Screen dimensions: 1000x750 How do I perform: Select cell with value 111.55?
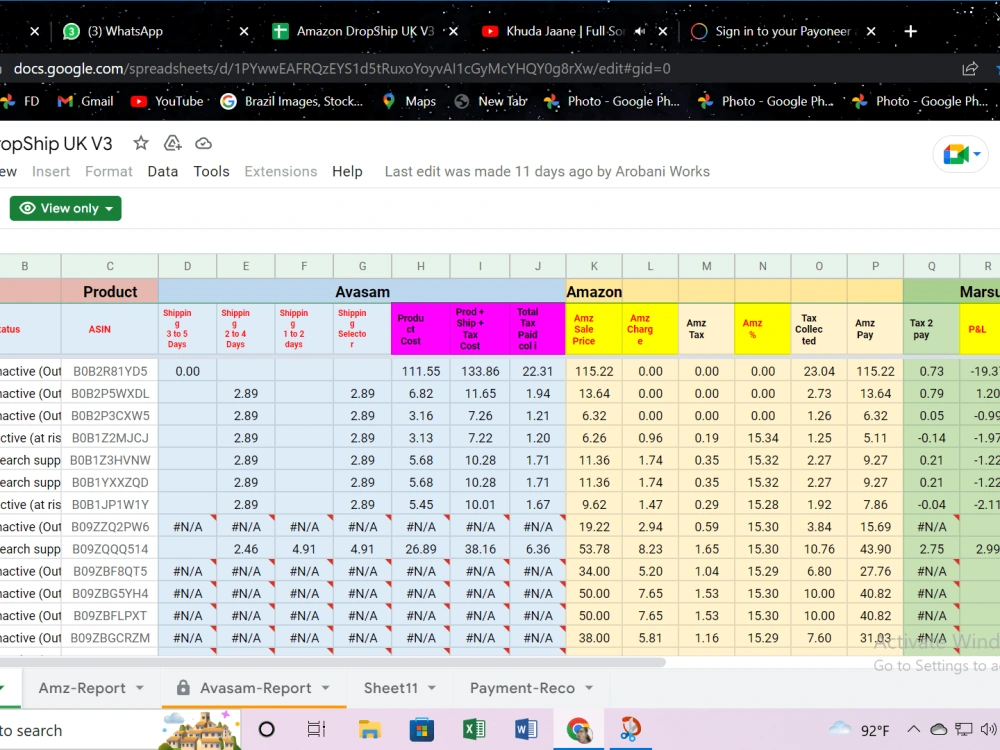(421, 371)
